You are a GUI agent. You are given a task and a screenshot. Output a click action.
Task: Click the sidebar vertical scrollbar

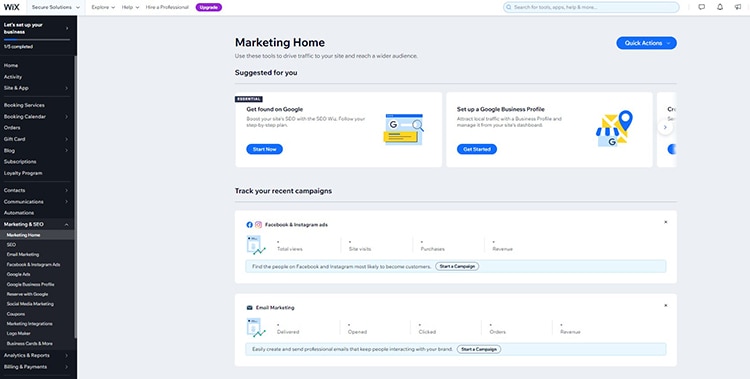click(x=75, y=196)
